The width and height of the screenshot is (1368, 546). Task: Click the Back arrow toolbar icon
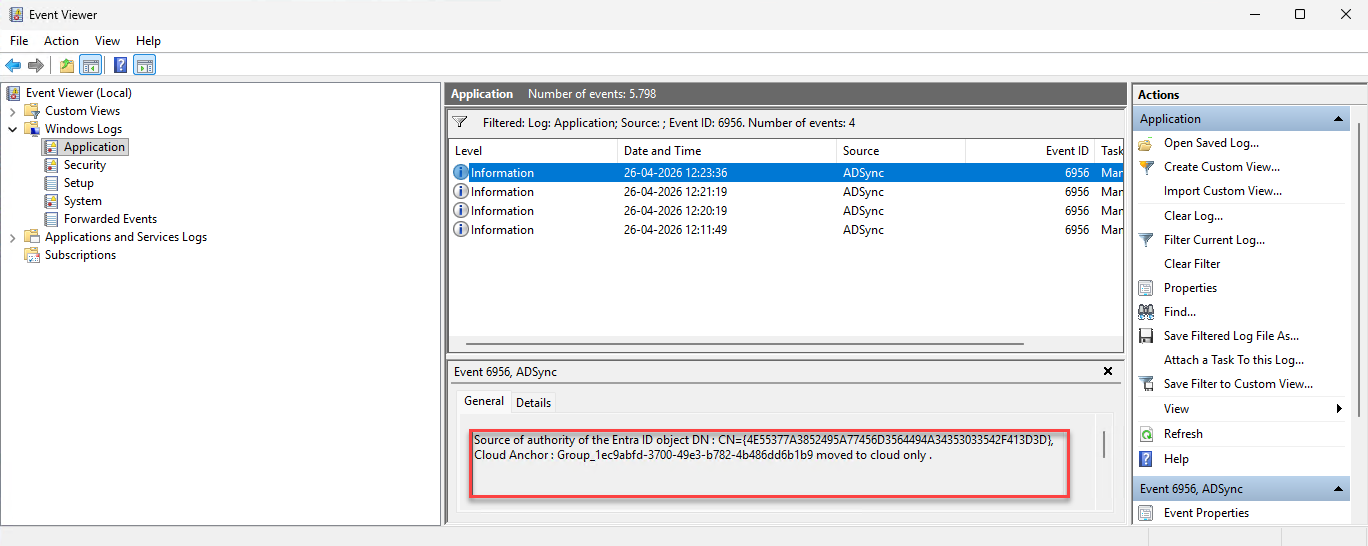[x=13, y=66]
